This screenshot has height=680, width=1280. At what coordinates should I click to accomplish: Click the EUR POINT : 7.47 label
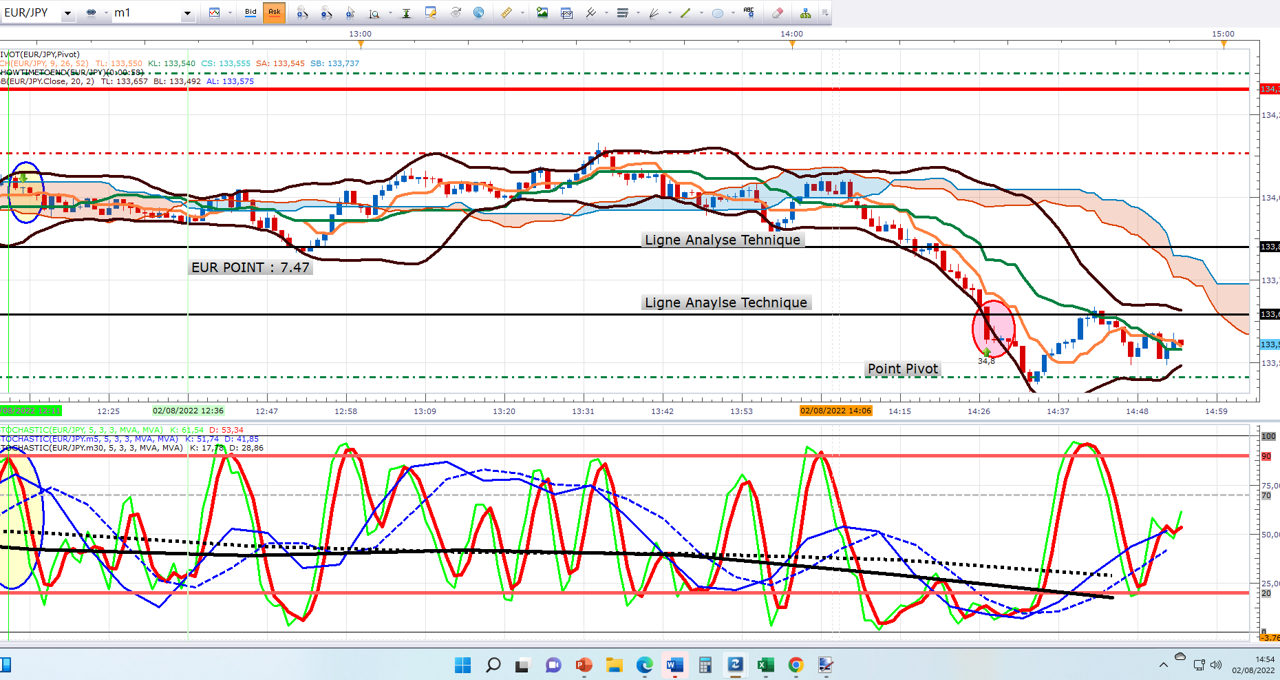pos(251,267)
